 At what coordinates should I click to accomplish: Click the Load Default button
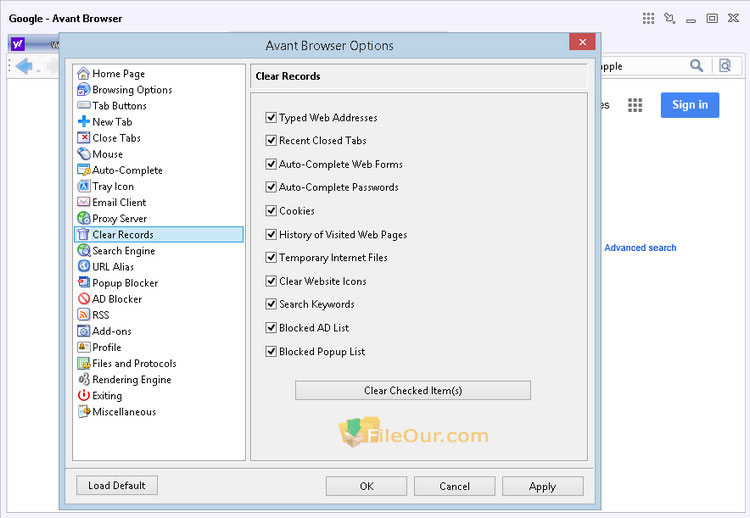[116, 486]
